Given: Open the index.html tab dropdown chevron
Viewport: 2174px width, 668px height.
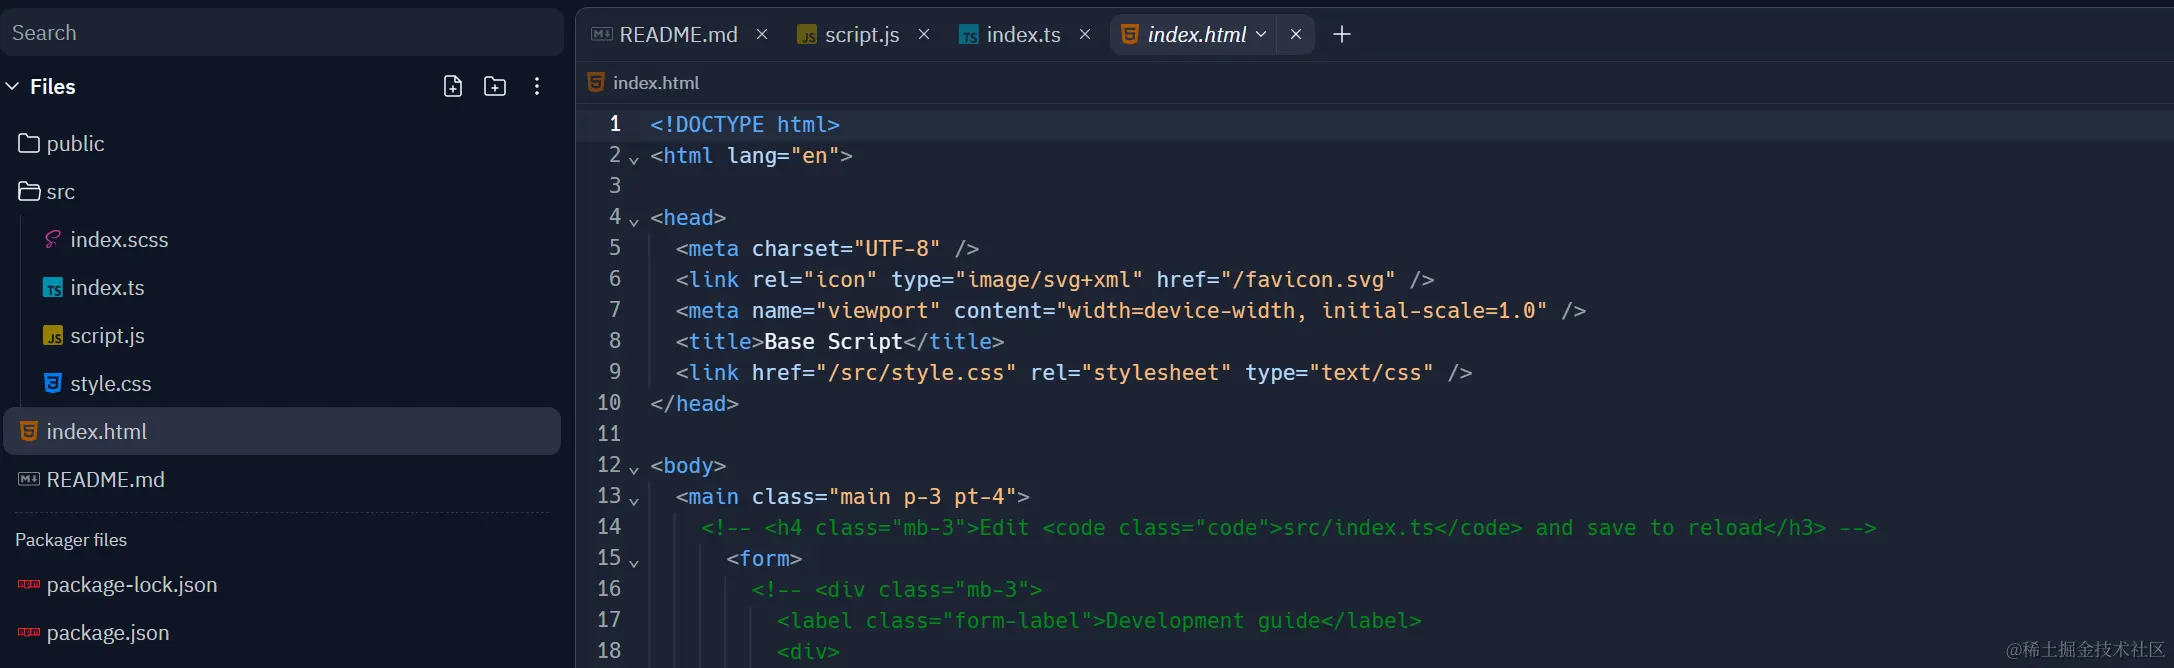Looking at the screenshot, I should [1261, 34].
